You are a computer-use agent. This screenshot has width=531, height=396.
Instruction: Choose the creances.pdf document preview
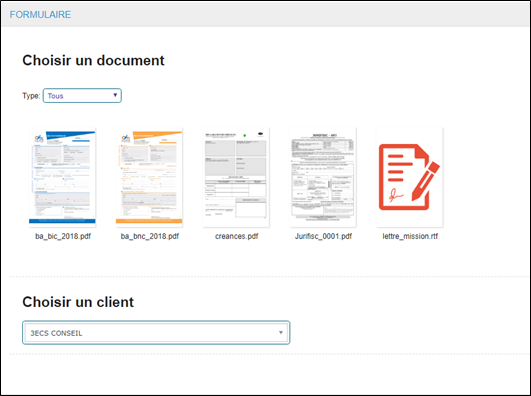coord(236,177)
